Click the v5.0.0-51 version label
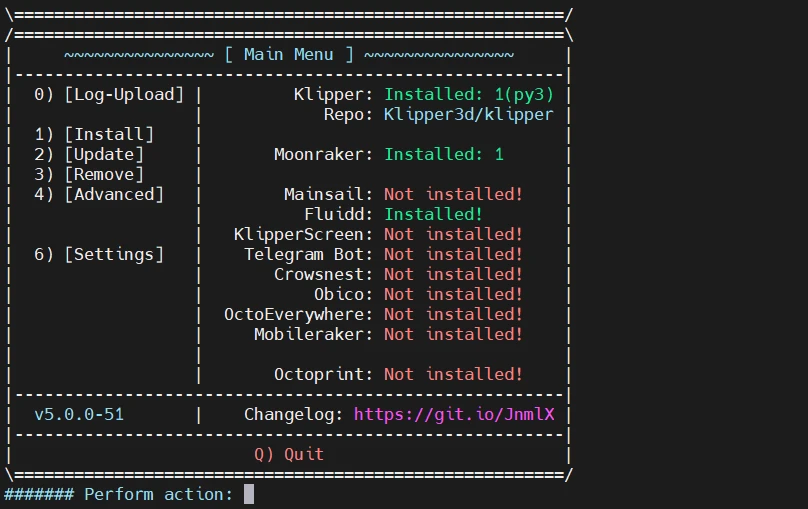The height and width of the screenshot is (509, 808). (79, 414)
